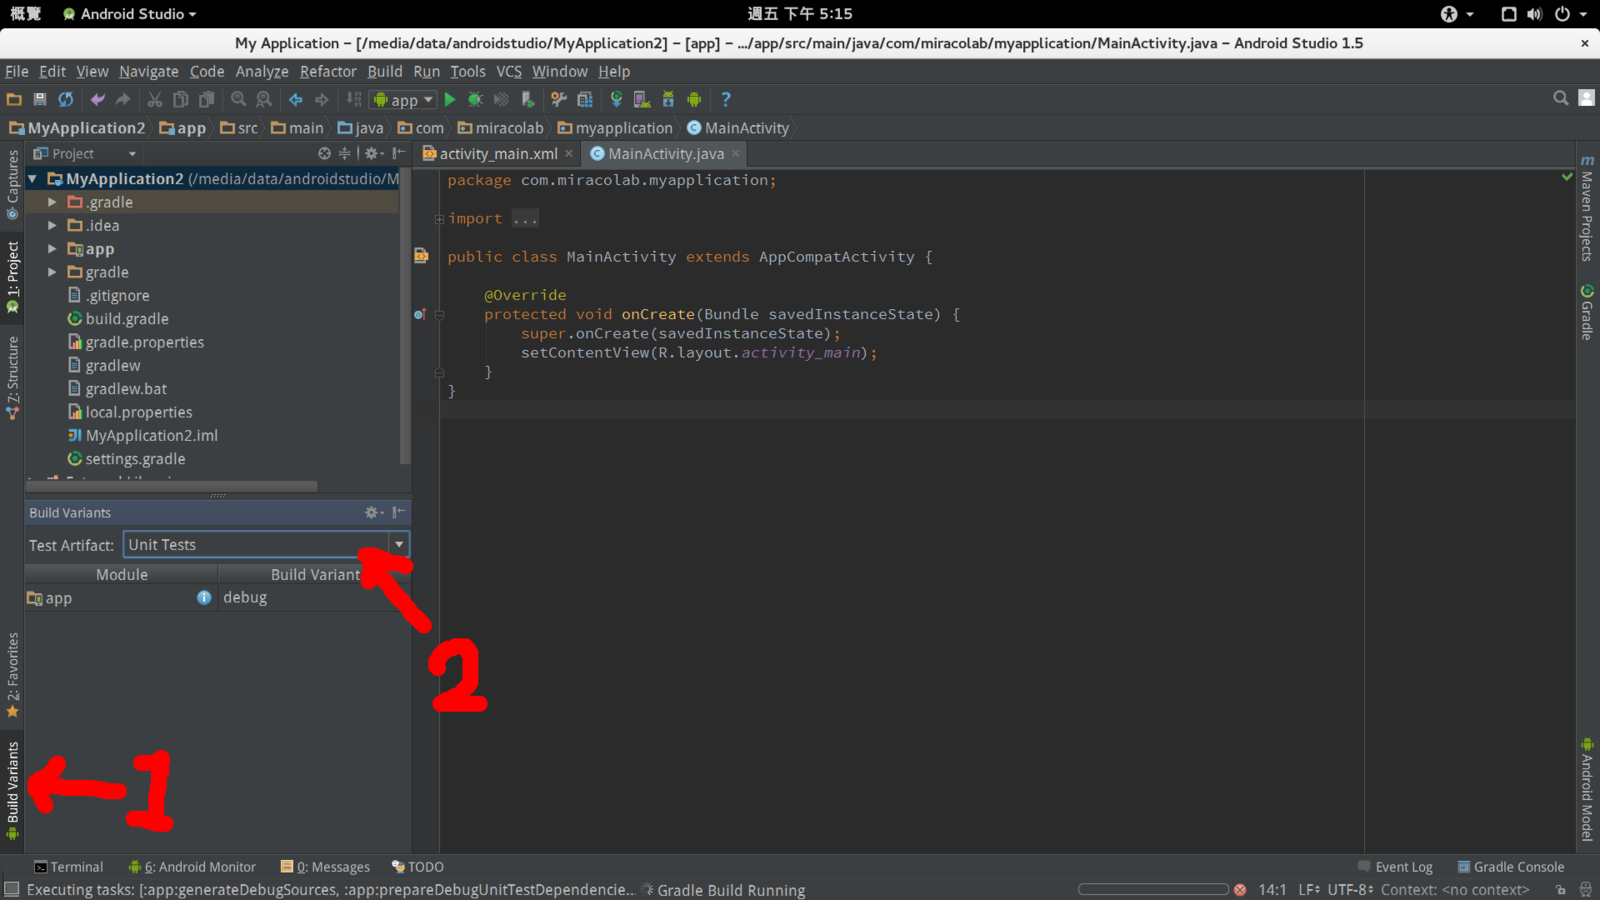The image size is (1600, 900).
Task: Sync project with Gradle files icon
Action: 616,99
